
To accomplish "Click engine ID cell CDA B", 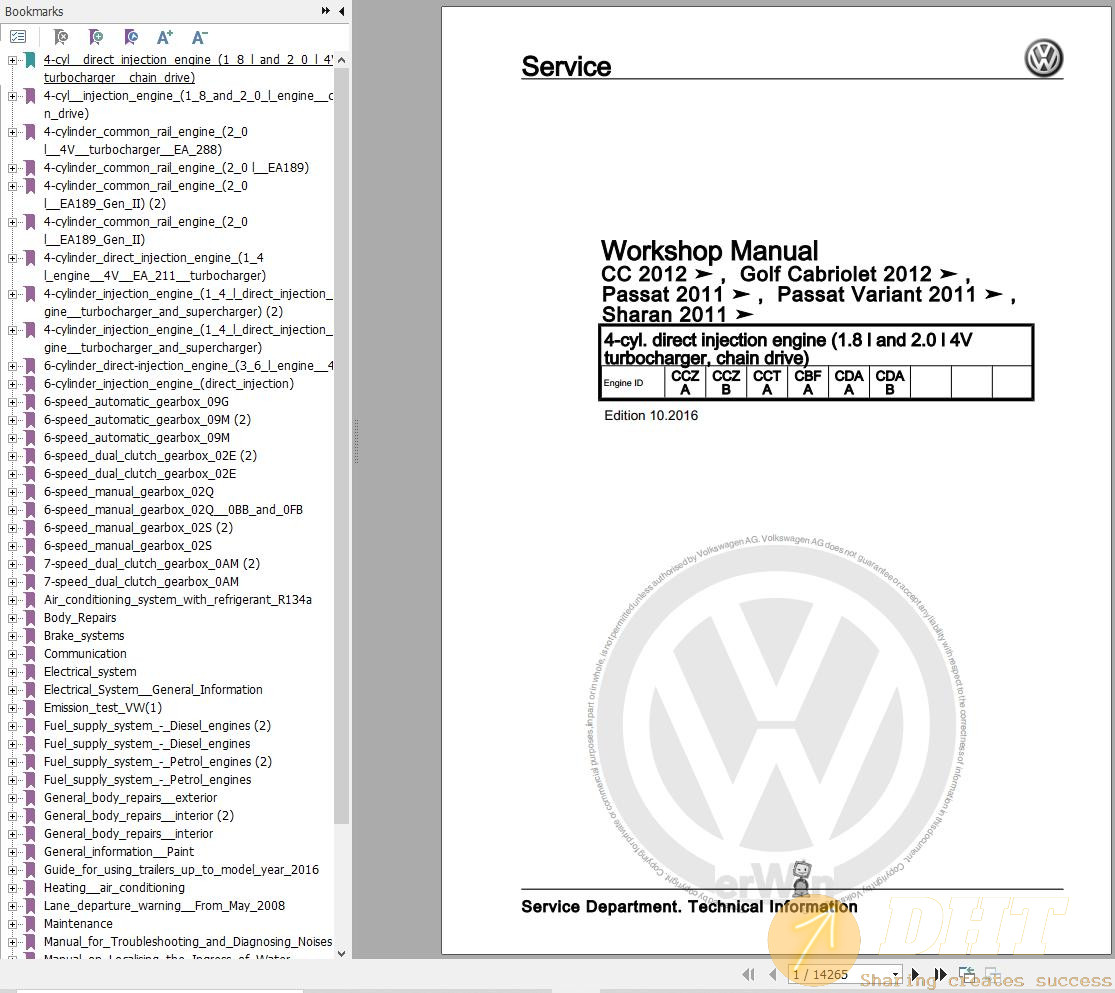I will pos(890,382).
